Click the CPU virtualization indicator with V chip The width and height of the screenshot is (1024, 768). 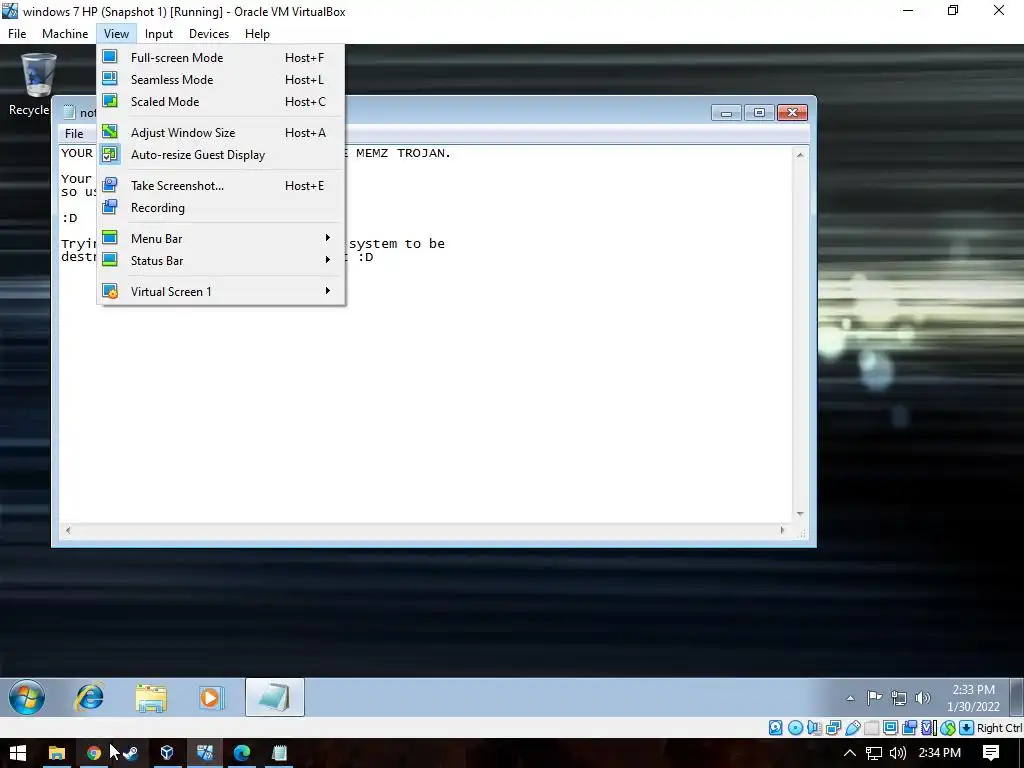pos(928,728)
